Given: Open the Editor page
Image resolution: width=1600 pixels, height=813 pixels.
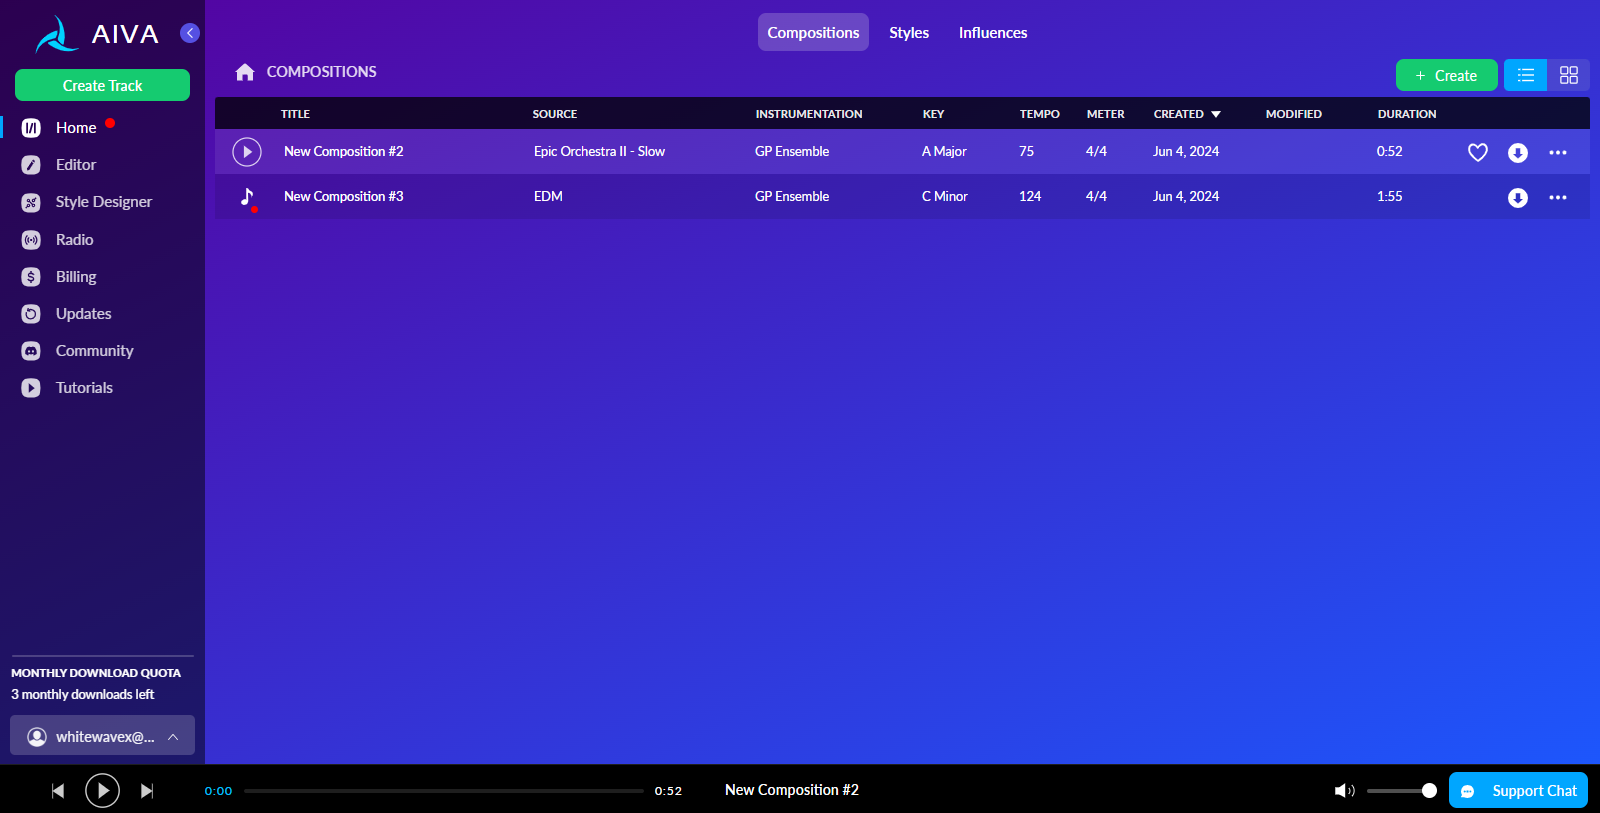Looking at the screenshot, I should tap(76, 165).
